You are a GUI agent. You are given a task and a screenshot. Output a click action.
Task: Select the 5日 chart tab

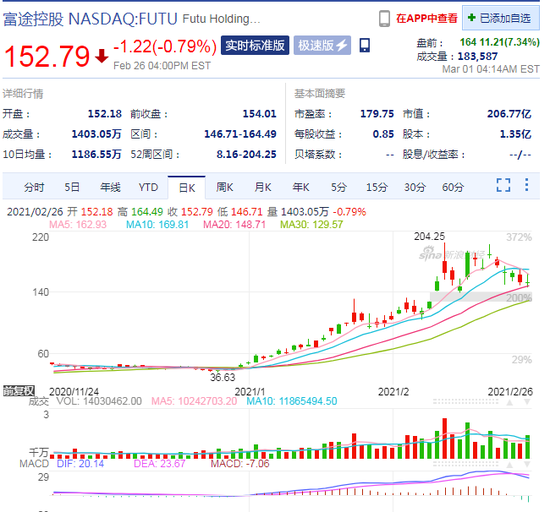click(72, 187)
